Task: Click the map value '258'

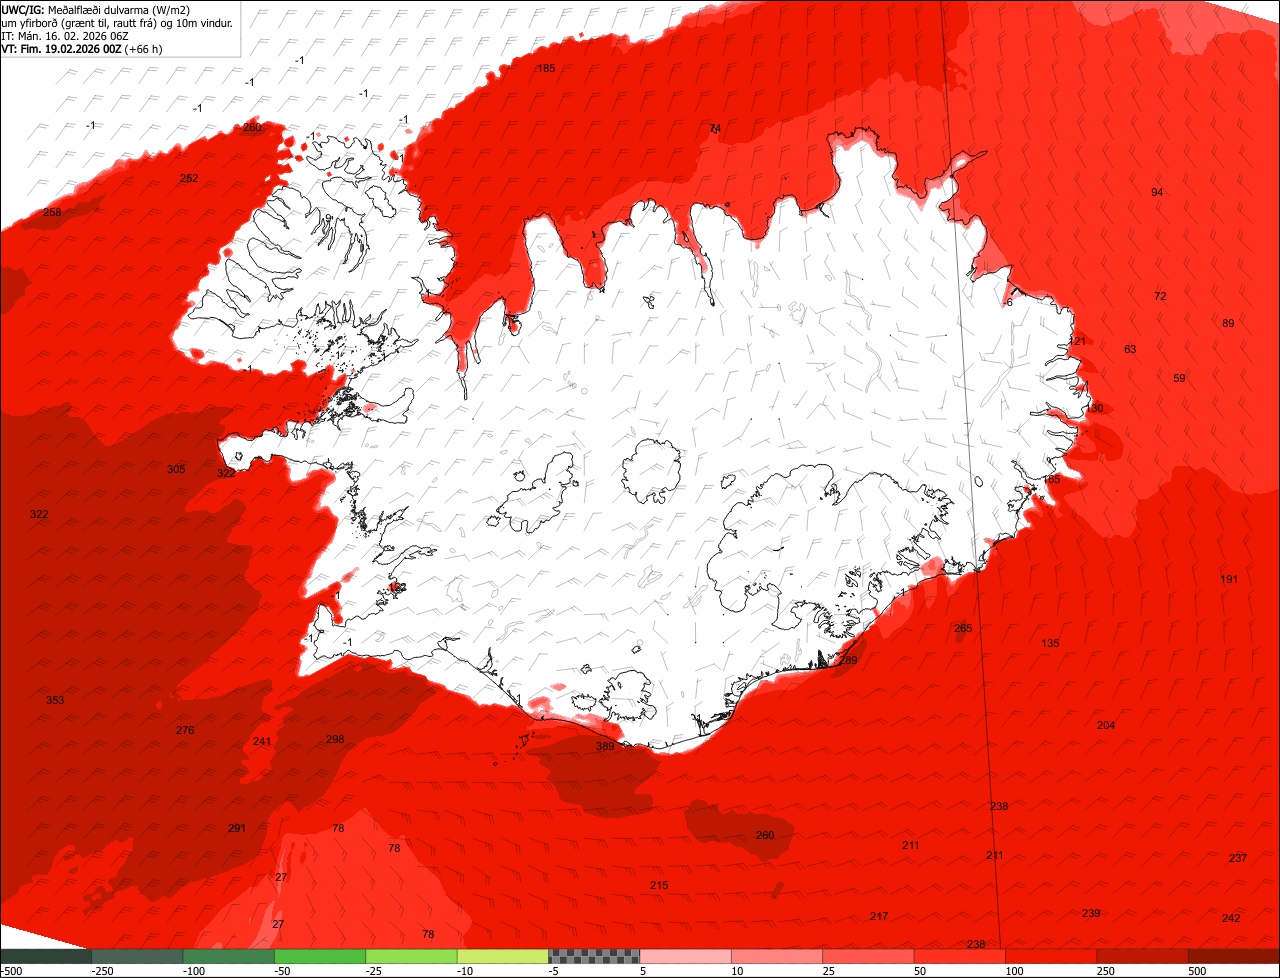Action: (52, 212)
